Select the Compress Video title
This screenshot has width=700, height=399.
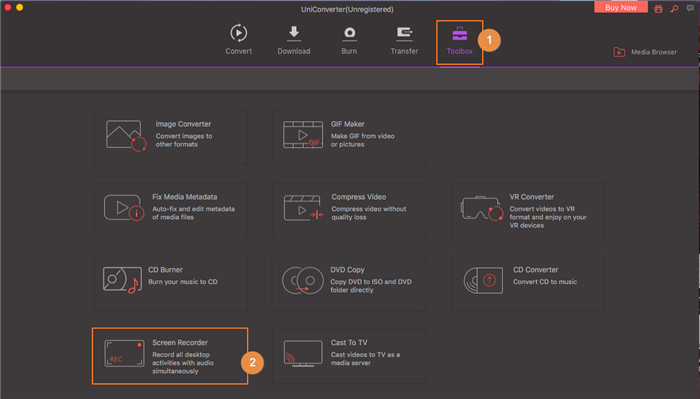358,197
